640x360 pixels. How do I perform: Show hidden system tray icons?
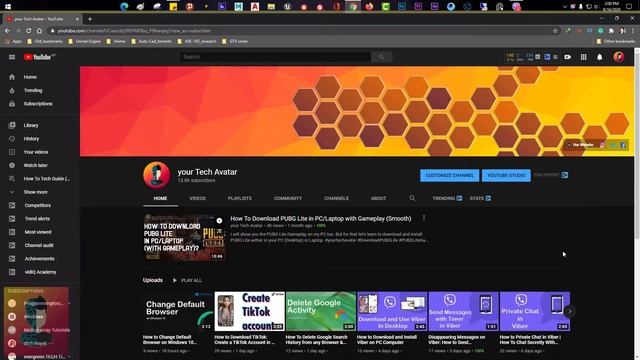tap(564, 7)
